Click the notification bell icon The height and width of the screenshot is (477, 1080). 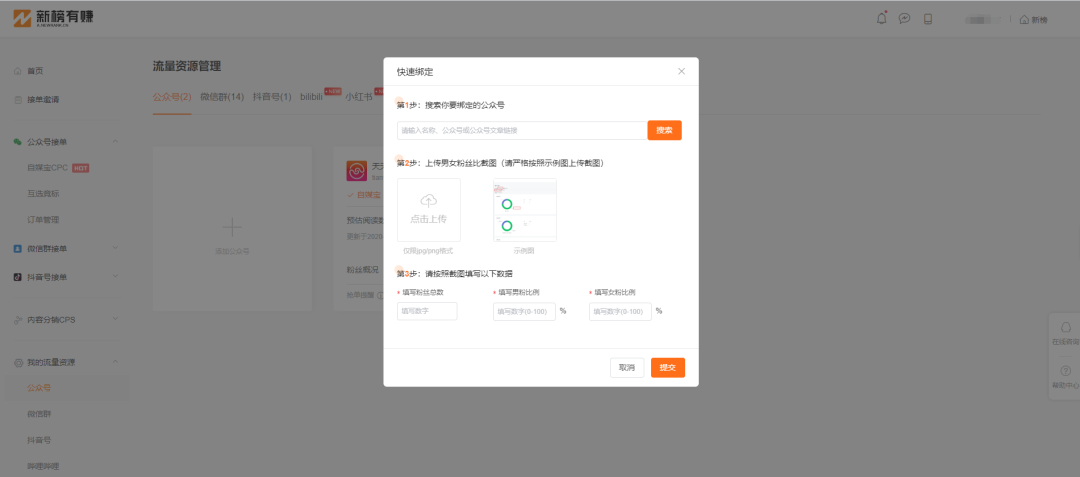pyautogui.click(x=882, y=19)
